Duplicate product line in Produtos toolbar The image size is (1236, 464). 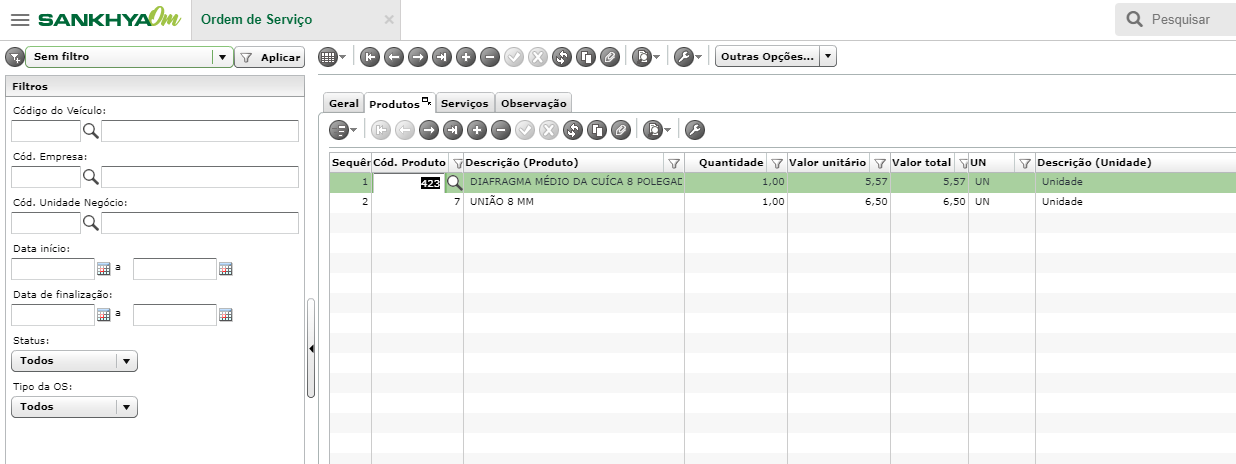(x=597, y=129)
